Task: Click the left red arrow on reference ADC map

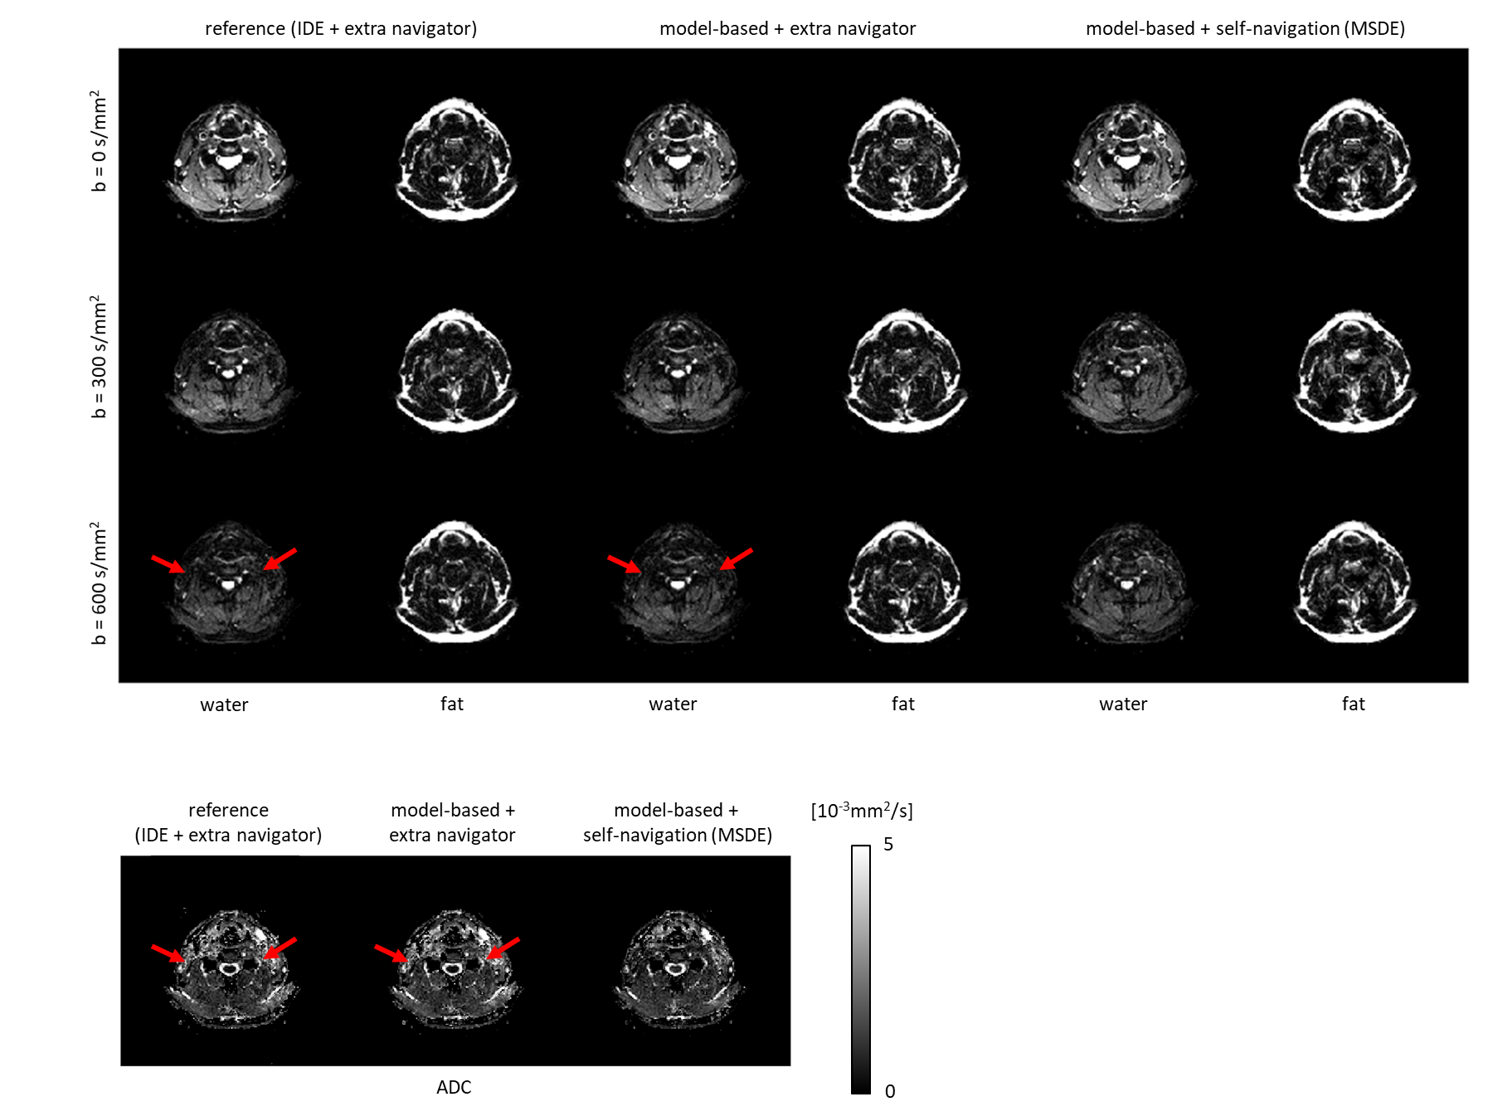Action: tap(168, 953)
